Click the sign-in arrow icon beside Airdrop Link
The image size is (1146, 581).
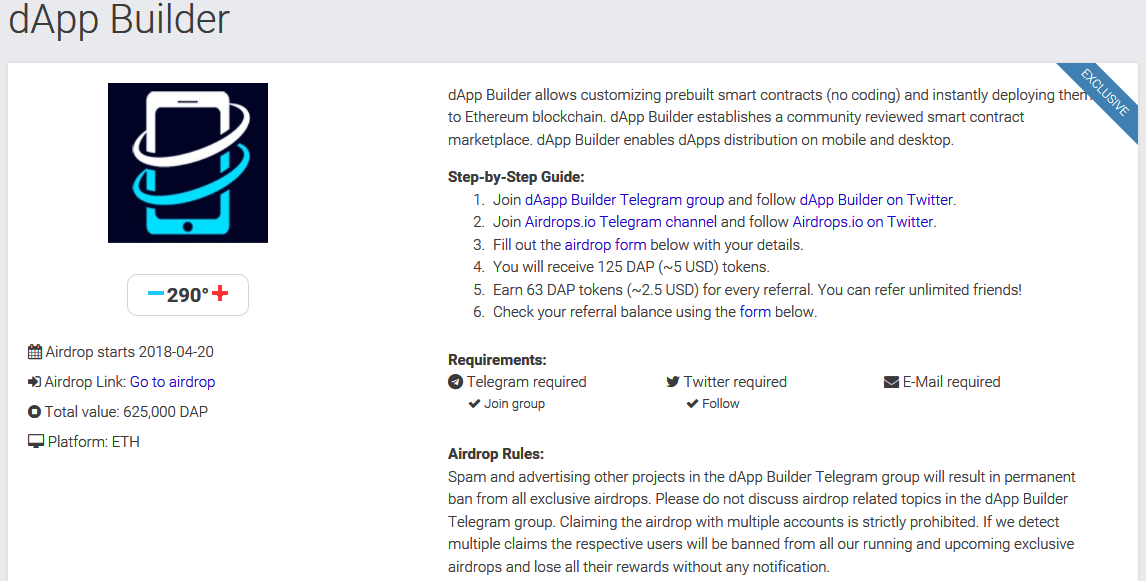[34, 381]
